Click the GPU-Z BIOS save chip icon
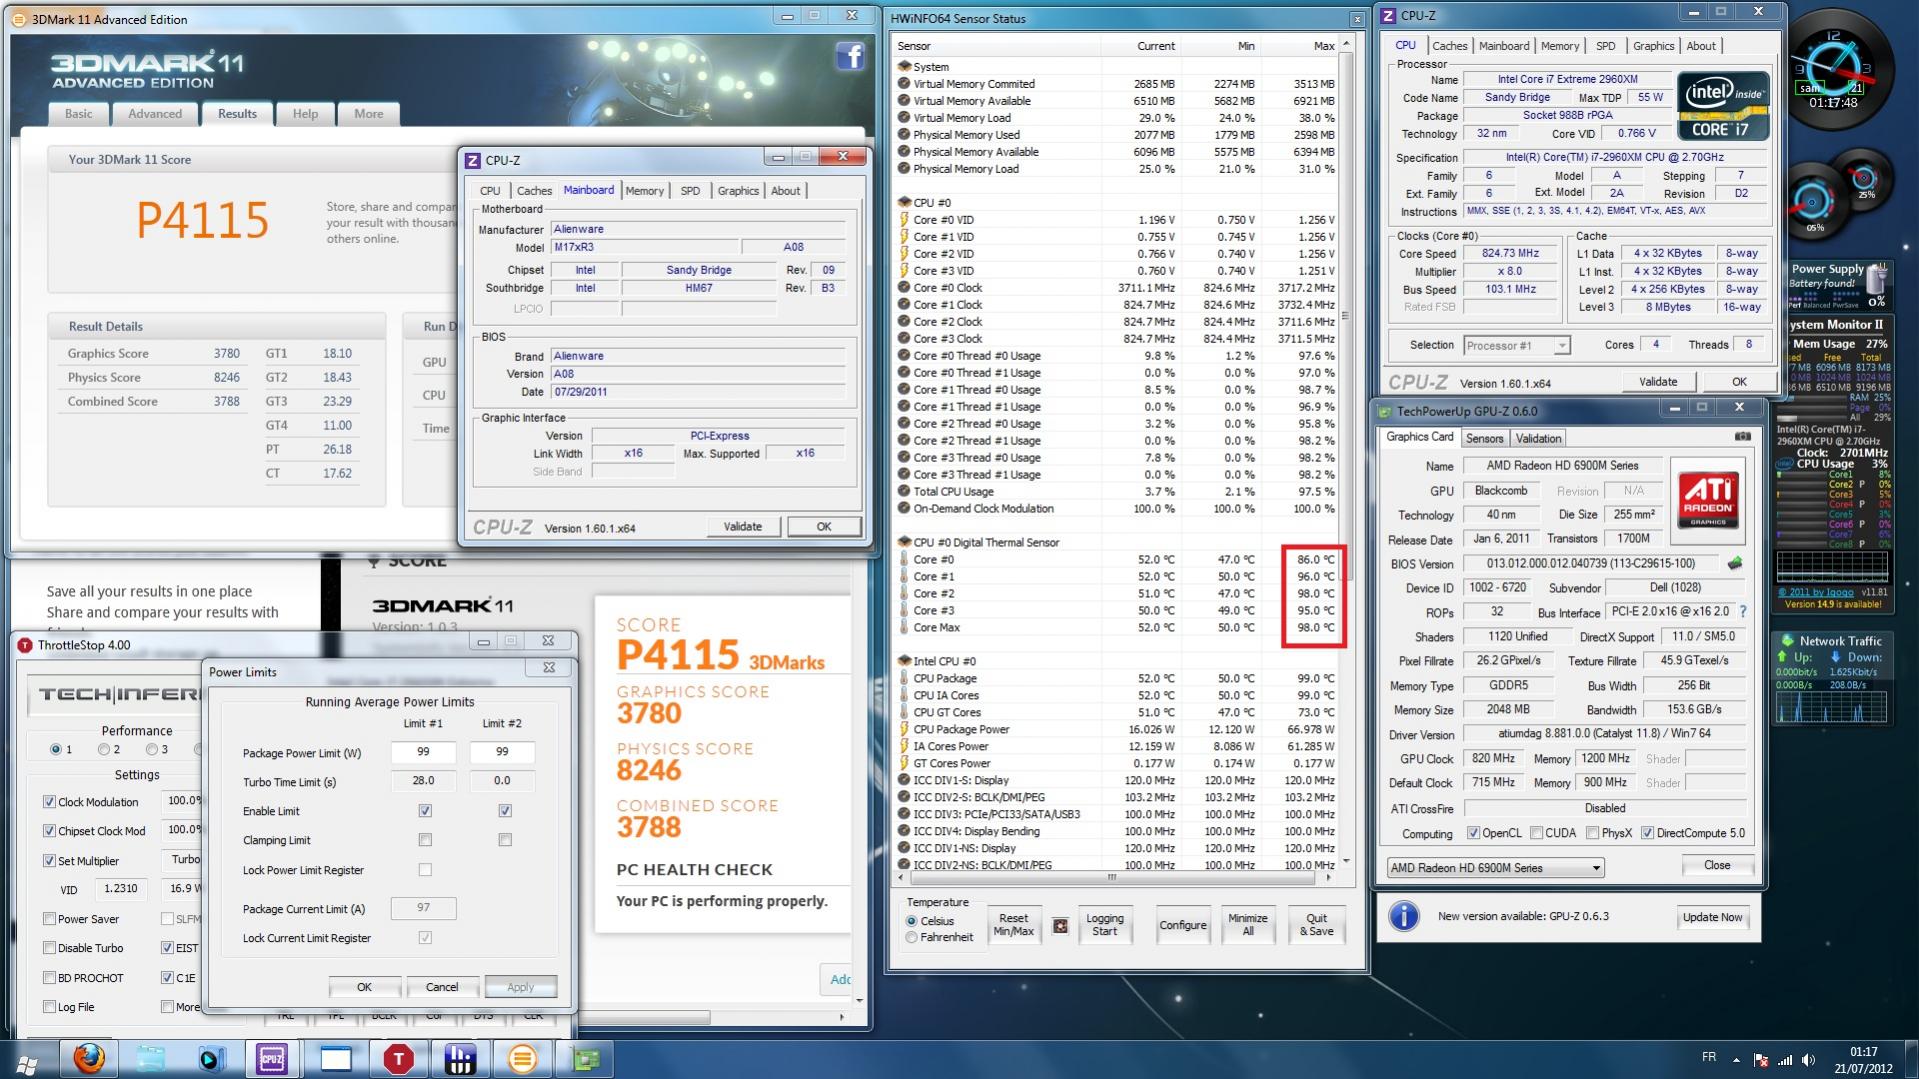Screen dimensions: 1919x1079 pyautogui.click(x=1735, y=564)
